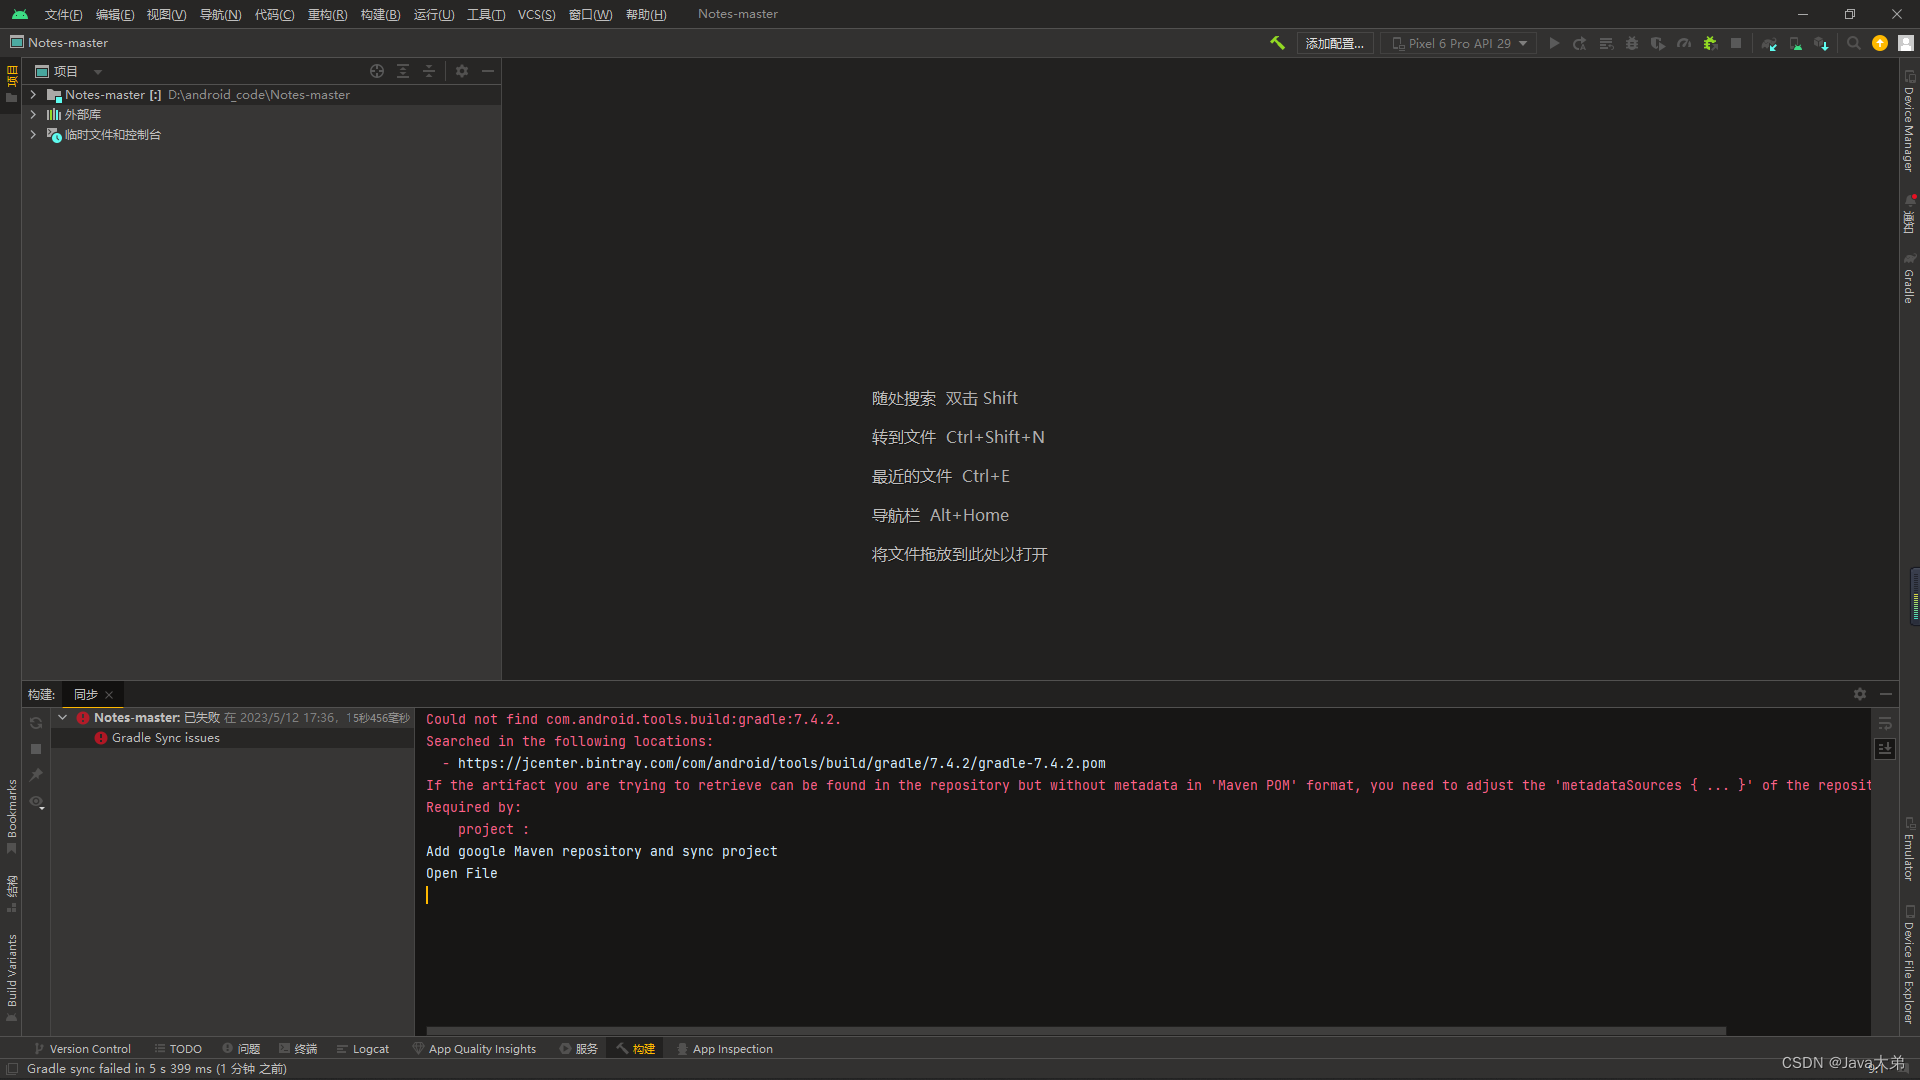1920x1080 pixels.
Task: Toggle Bookmarks side tool window
Action: point(12,816)
